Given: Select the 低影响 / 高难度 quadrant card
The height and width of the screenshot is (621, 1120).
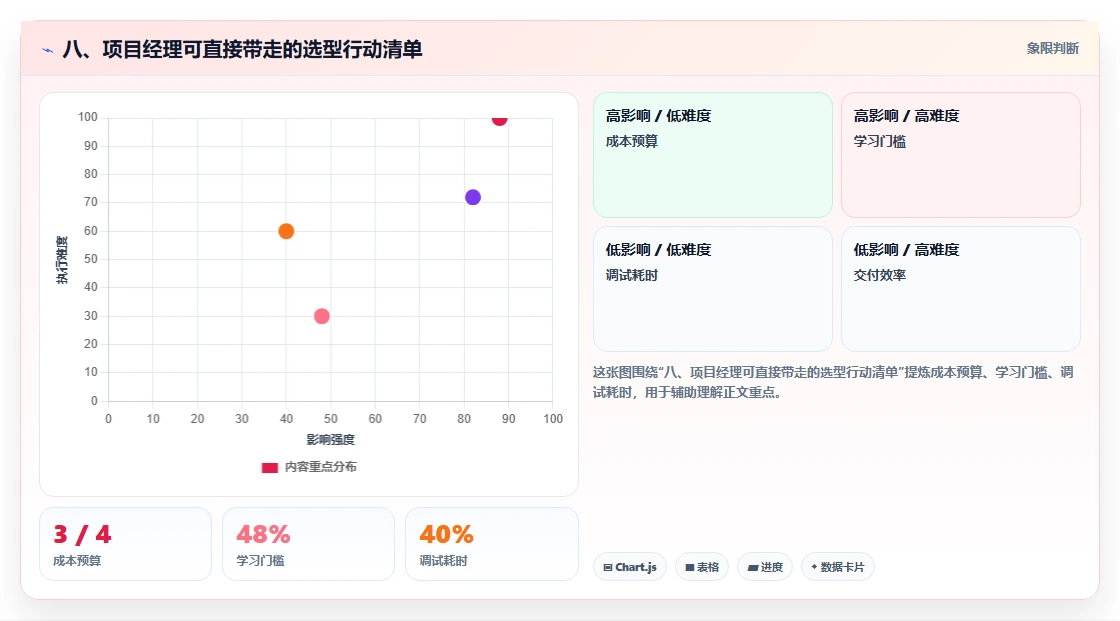Looking at the screenshot, I should (961, 289).
